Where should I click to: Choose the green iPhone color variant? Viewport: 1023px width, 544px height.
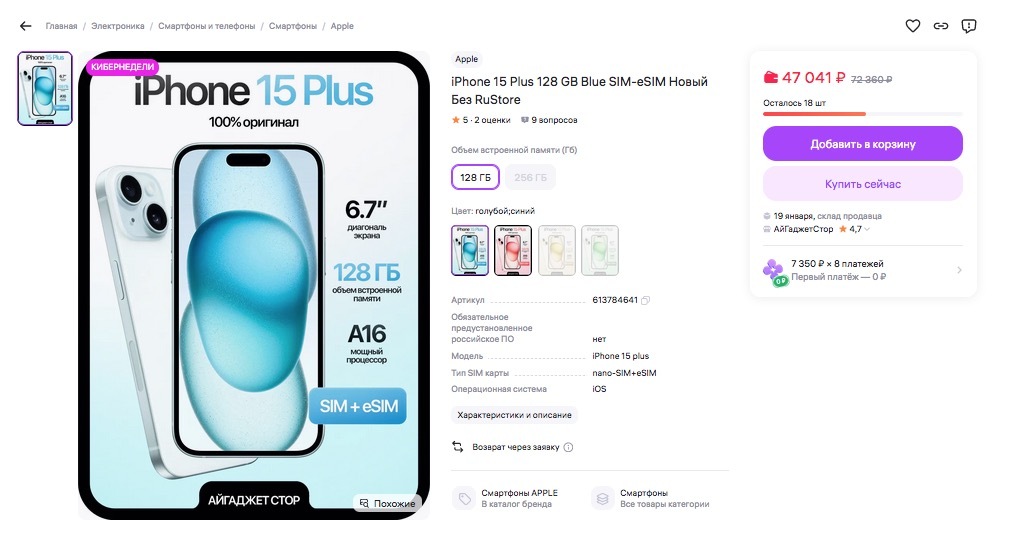coord(600,250)
